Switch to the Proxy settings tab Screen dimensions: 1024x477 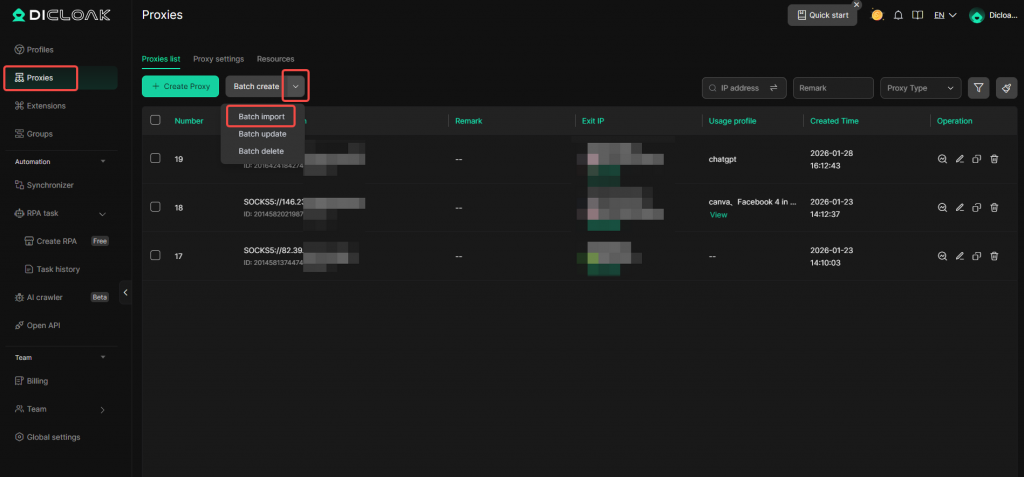[x=218, y=59]
